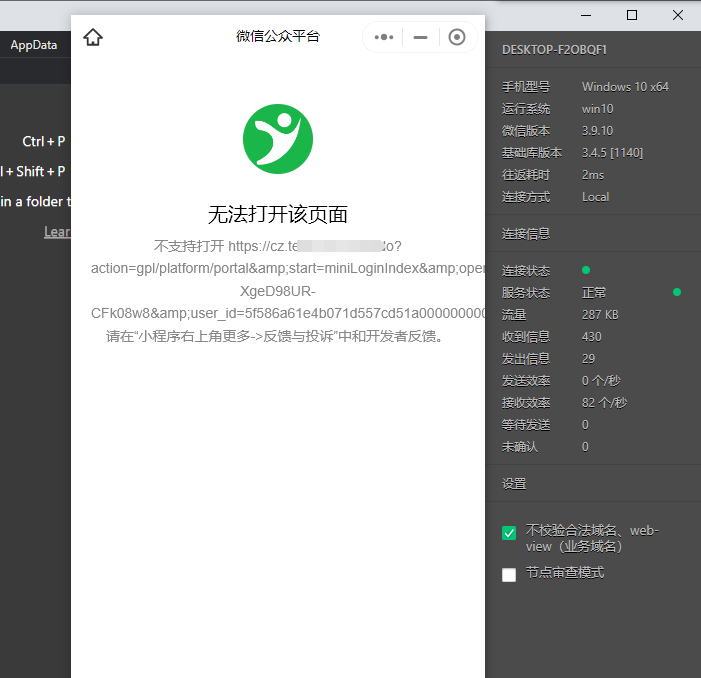Select the WeChat version 3.9.10
This screenshot has height=678, width=701.
(x=597, y=131)
